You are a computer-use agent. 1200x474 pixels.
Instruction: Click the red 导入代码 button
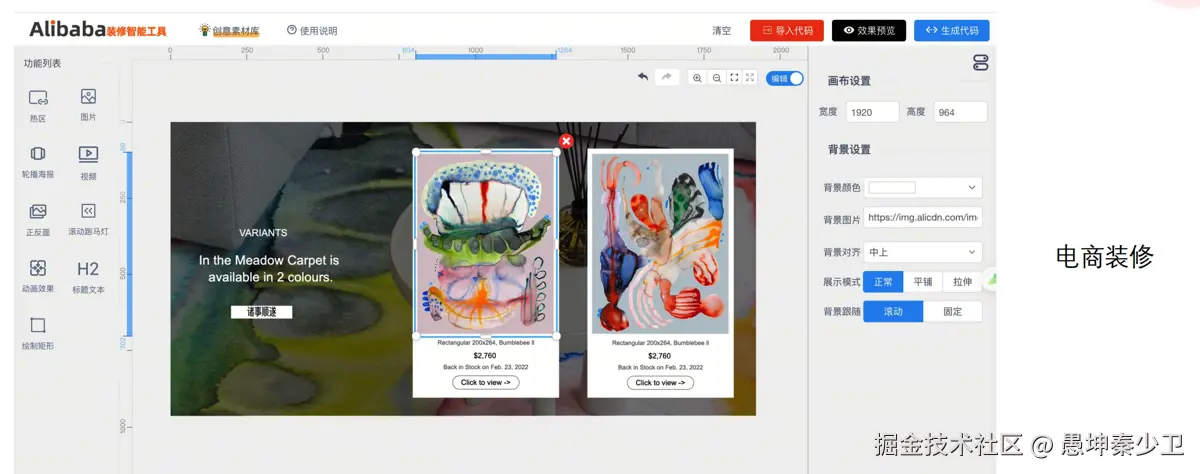(787, 31)
